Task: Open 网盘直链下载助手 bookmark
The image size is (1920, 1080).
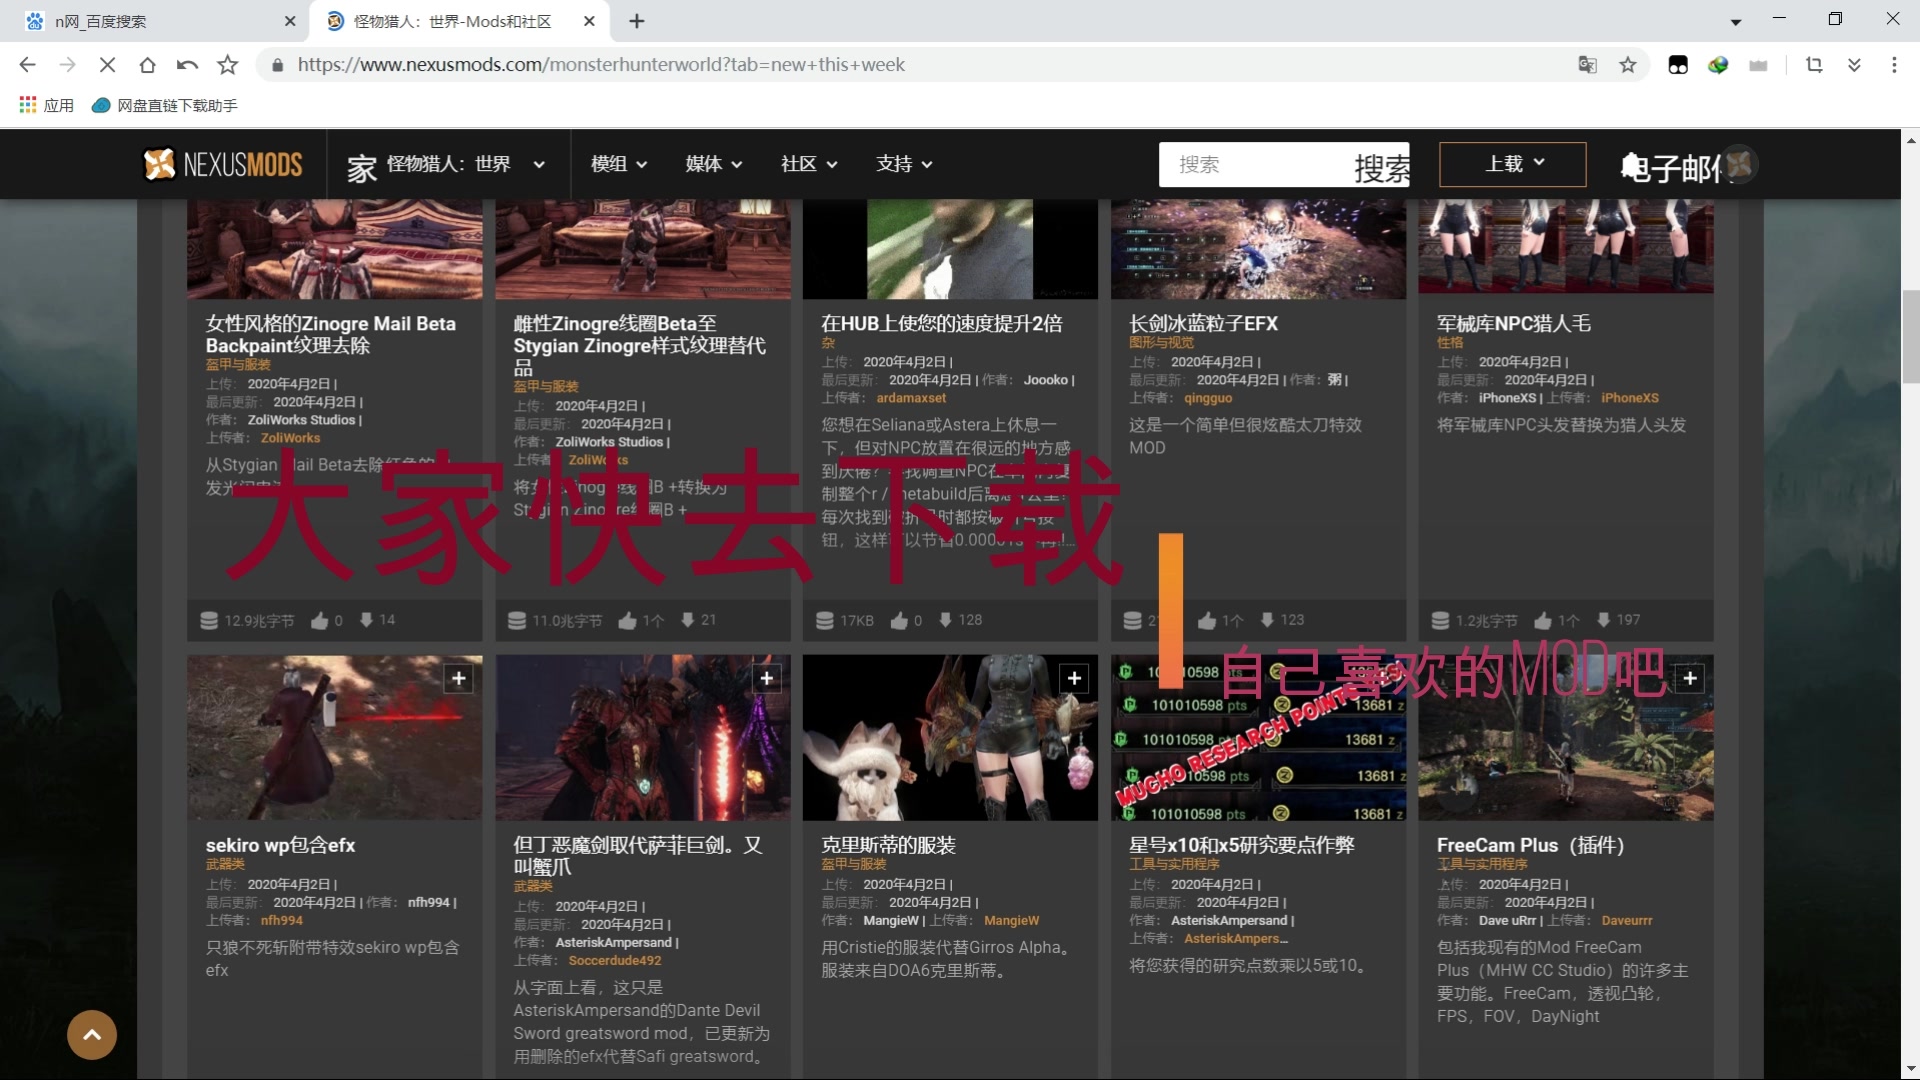Action: (165, 105)
